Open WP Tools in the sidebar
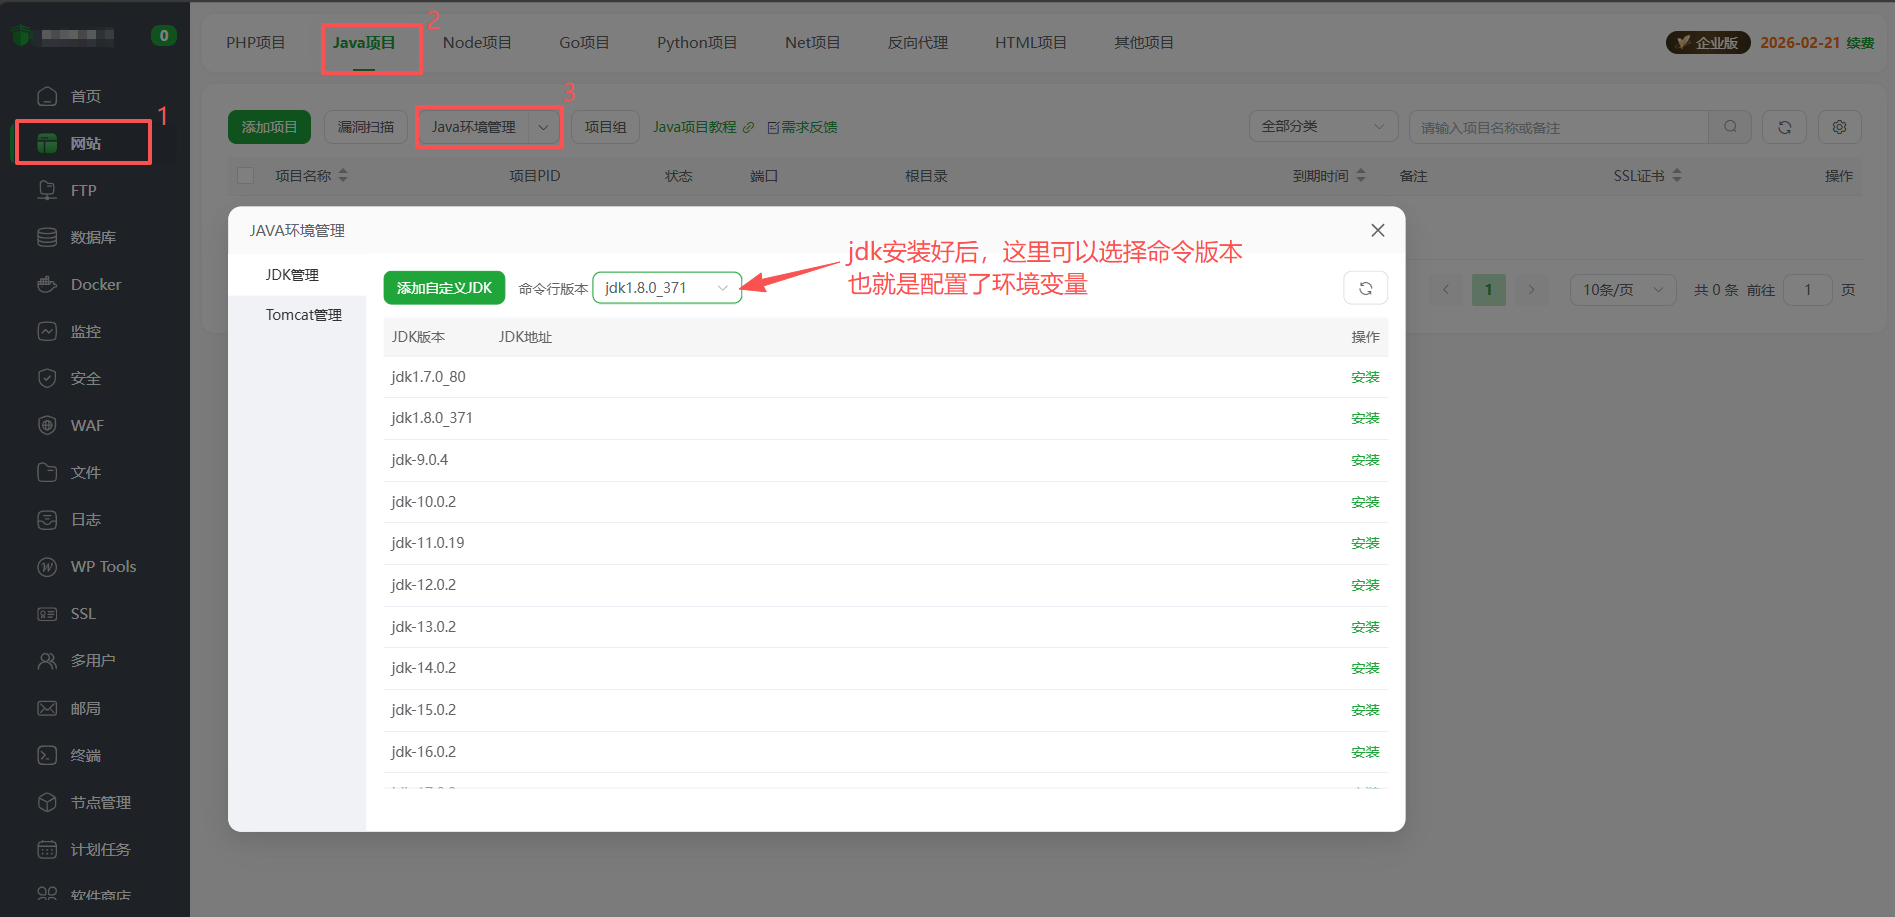The height and width of the screenshot is (917, 1895). click(102, 566)
